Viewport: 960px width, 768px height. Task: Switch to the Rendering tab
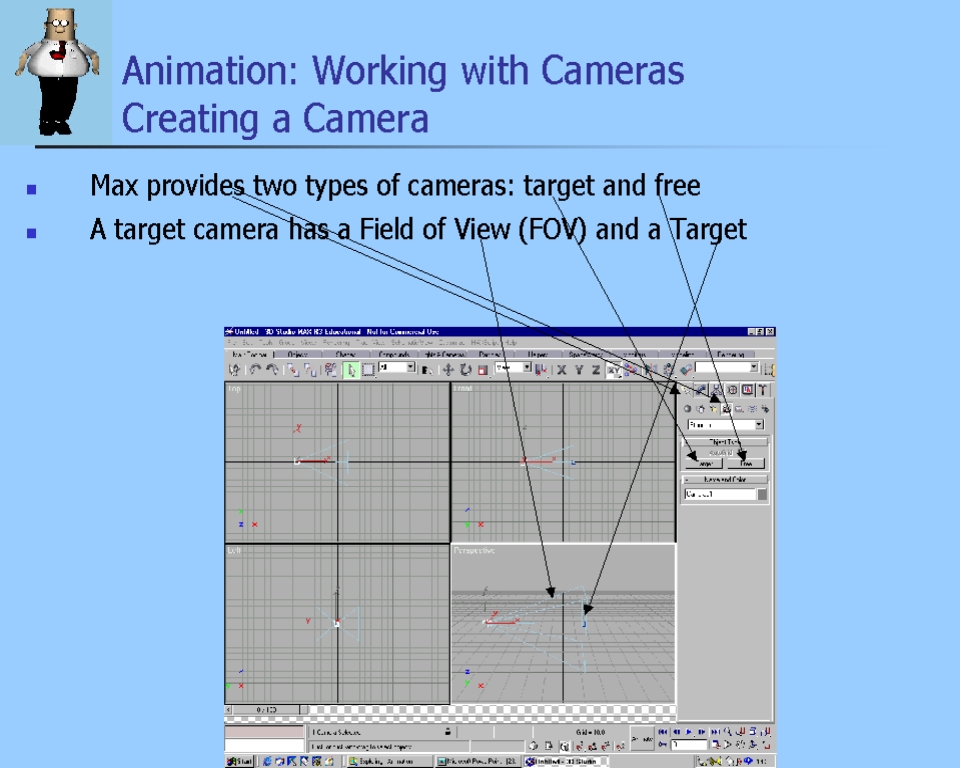pos(731,354)
